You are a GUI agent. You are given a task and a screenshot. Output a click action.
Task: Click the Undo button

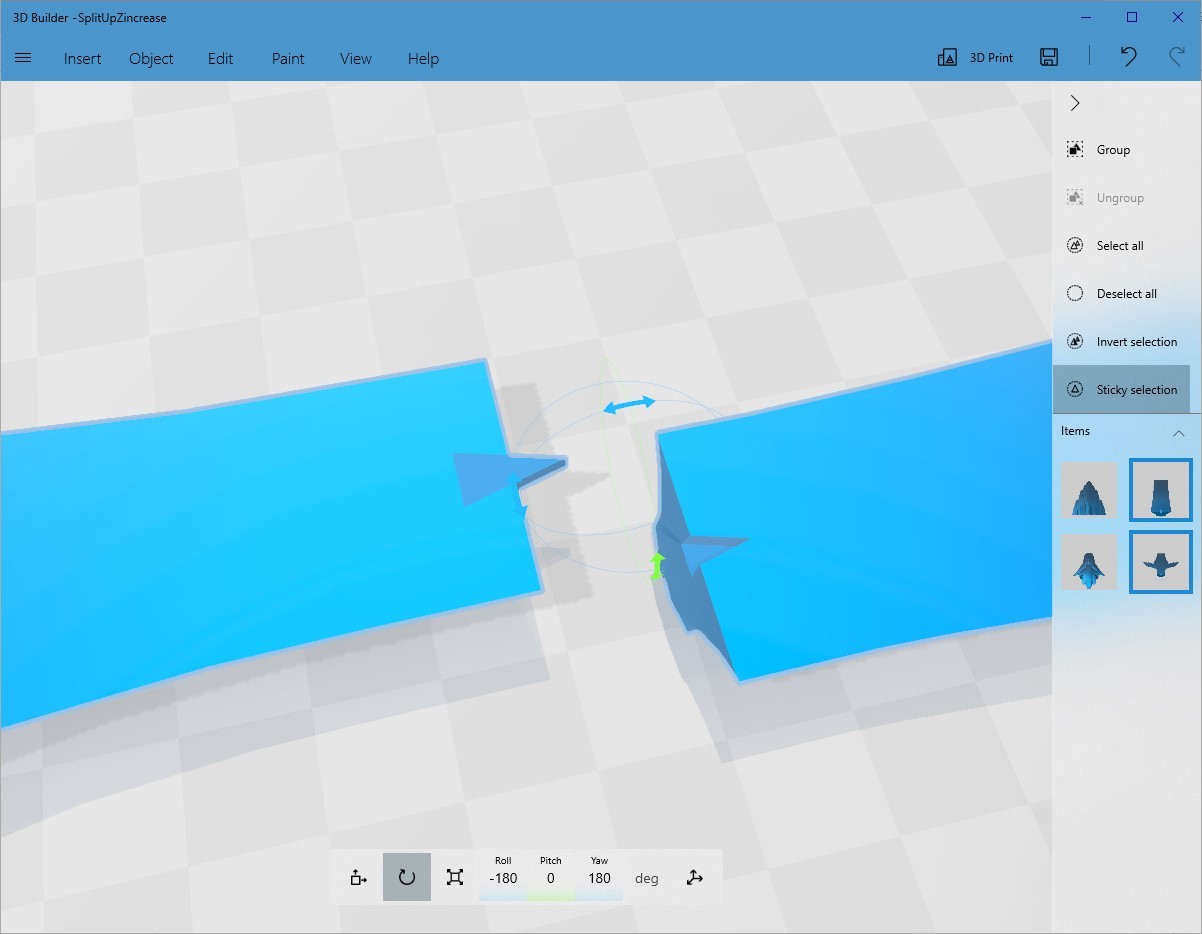click(x=1128, y=57)
